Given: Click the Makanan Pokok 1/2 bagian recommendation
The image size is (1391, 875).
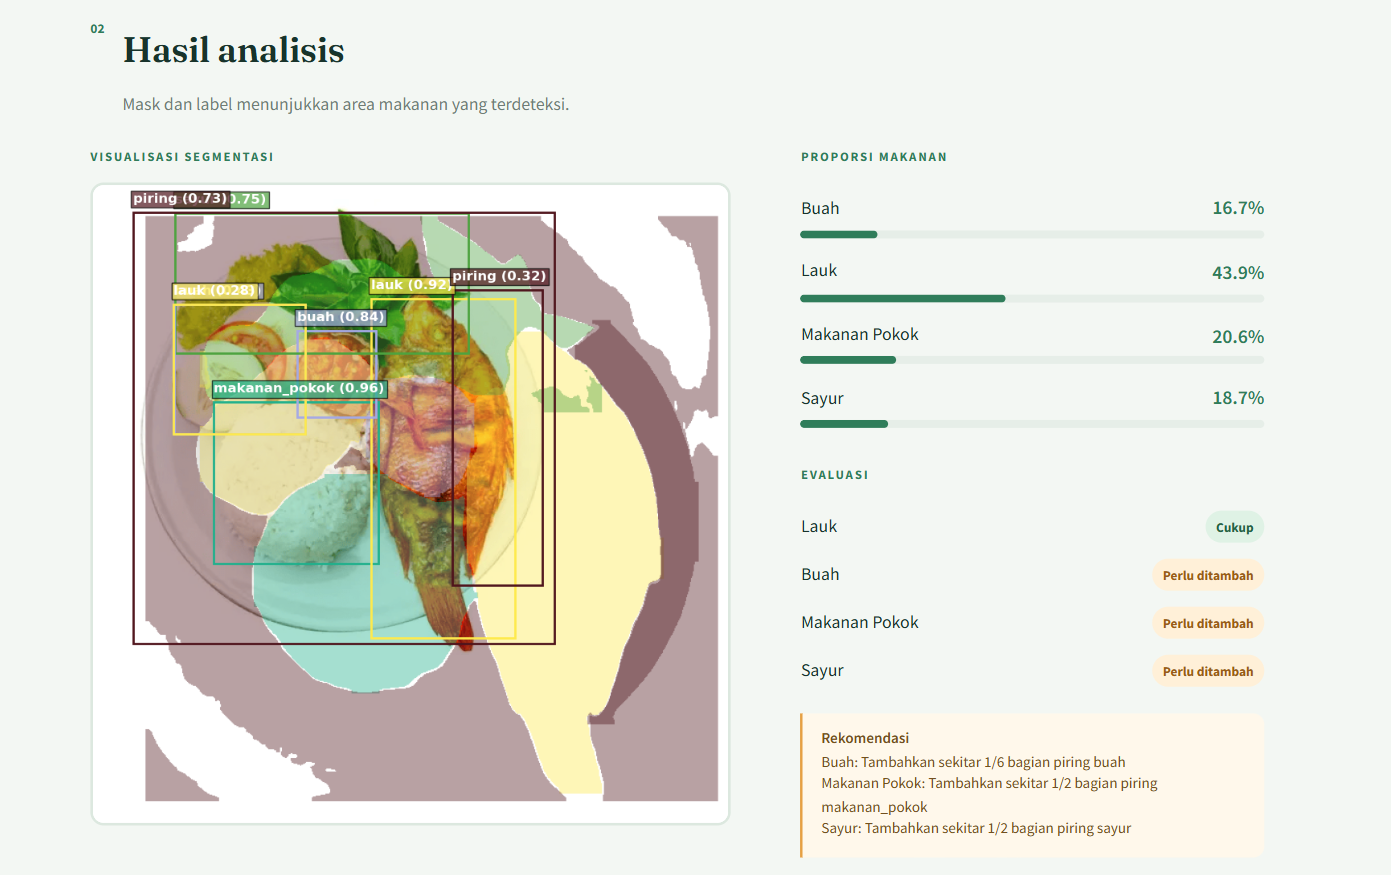Looking at the screenshot, I should click(989, 795).
